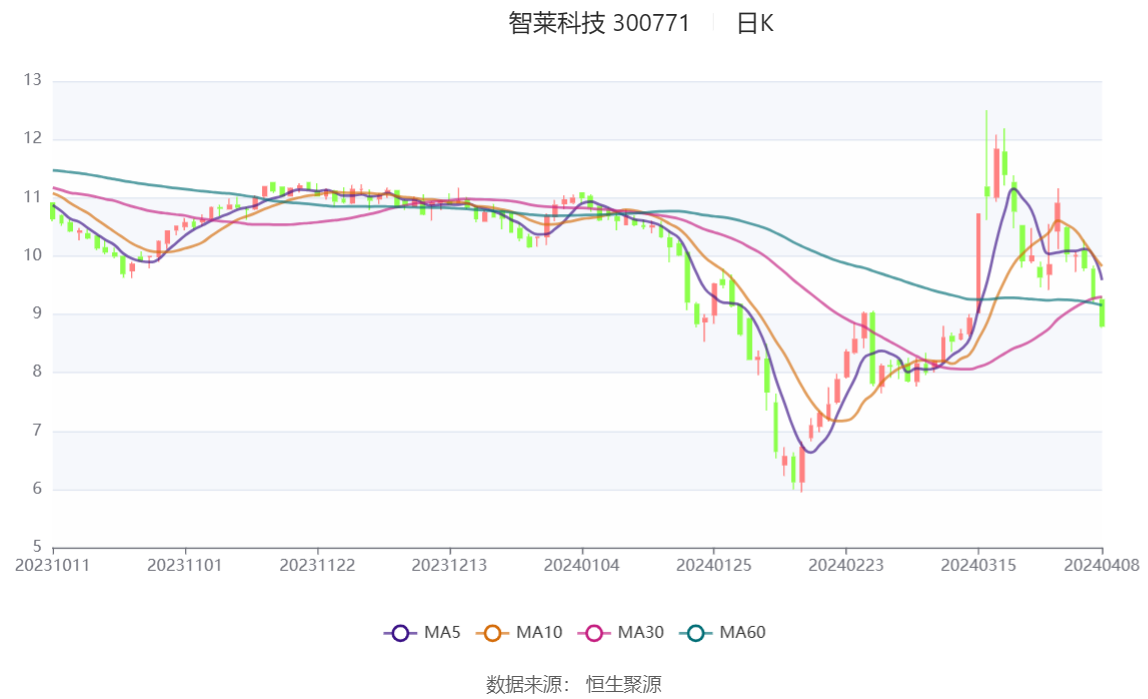Toggle the MA5 series via its legend label
The image size is (1148, 699).
pos(442,633)
